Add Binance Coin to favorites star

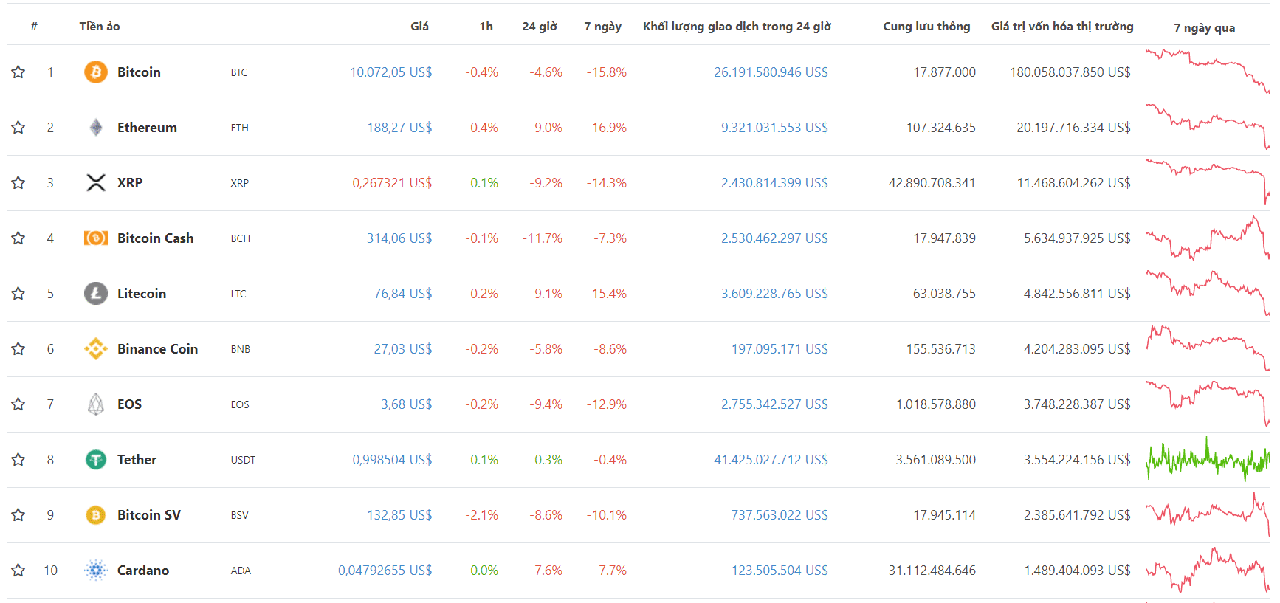(18, 349)
